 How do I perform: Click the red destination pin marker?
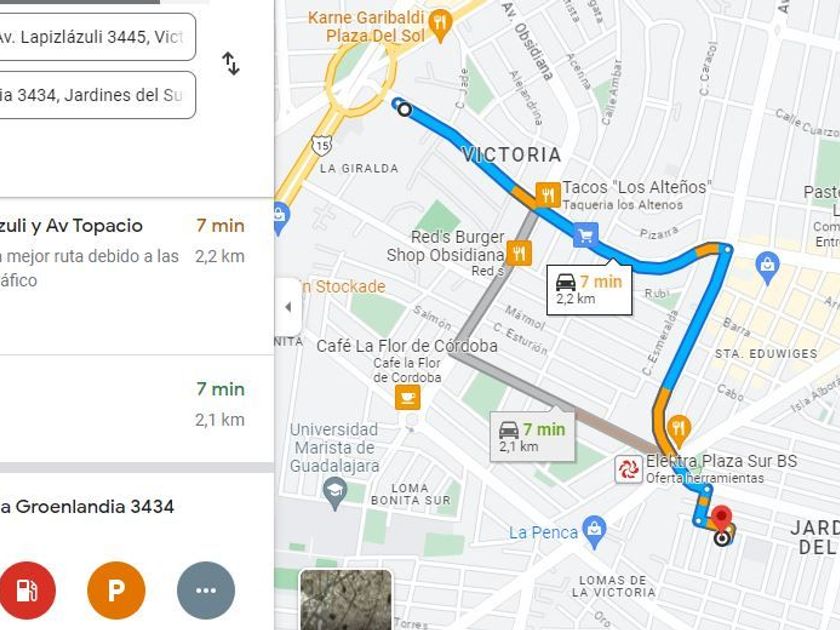click(722, 519)
